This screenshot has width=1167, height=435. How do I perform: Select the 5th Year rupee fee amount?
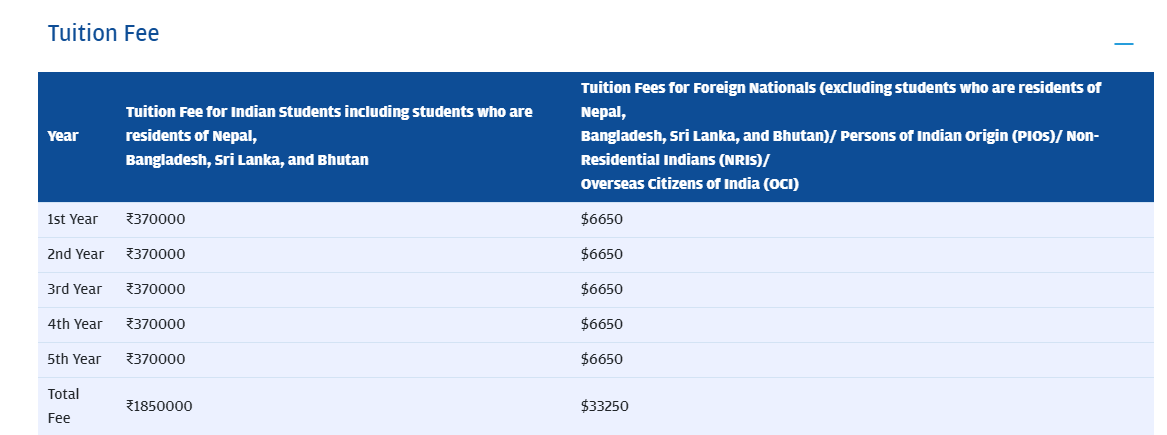tap(156, 359)
